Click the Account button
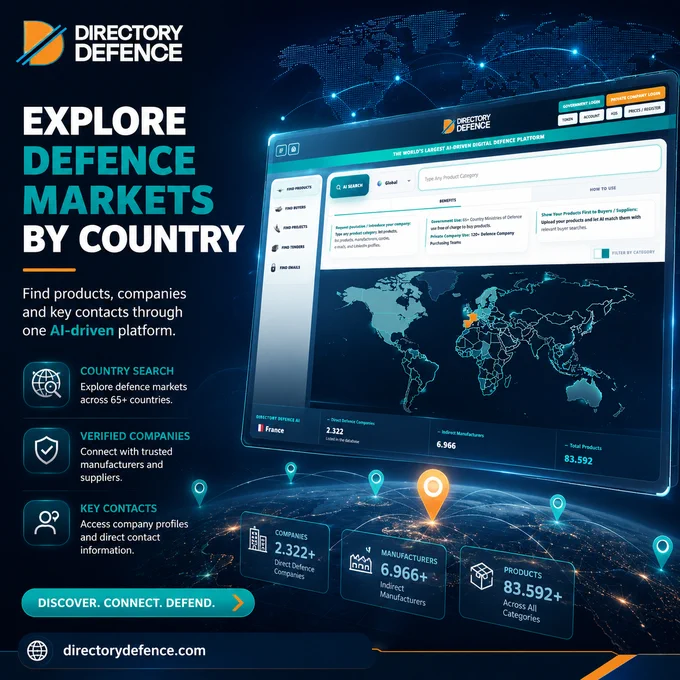 click(591, 116)
